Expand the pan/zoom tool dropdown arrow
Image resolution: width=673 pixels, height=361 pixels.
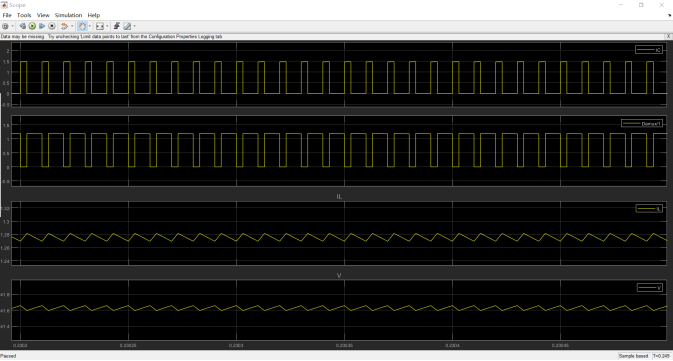(x=89, y=26)
